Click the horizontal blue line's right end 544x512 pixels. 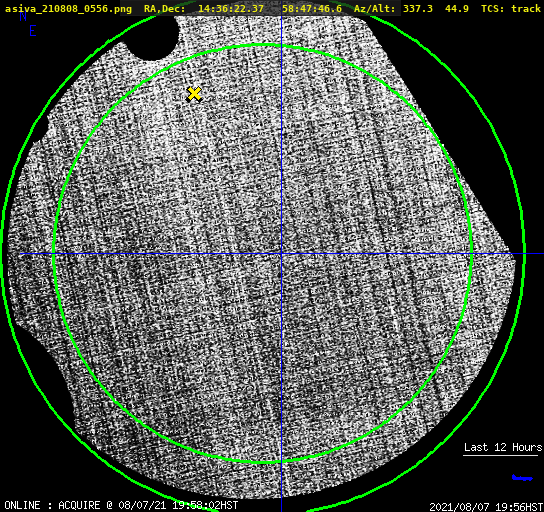pos(541,254)
